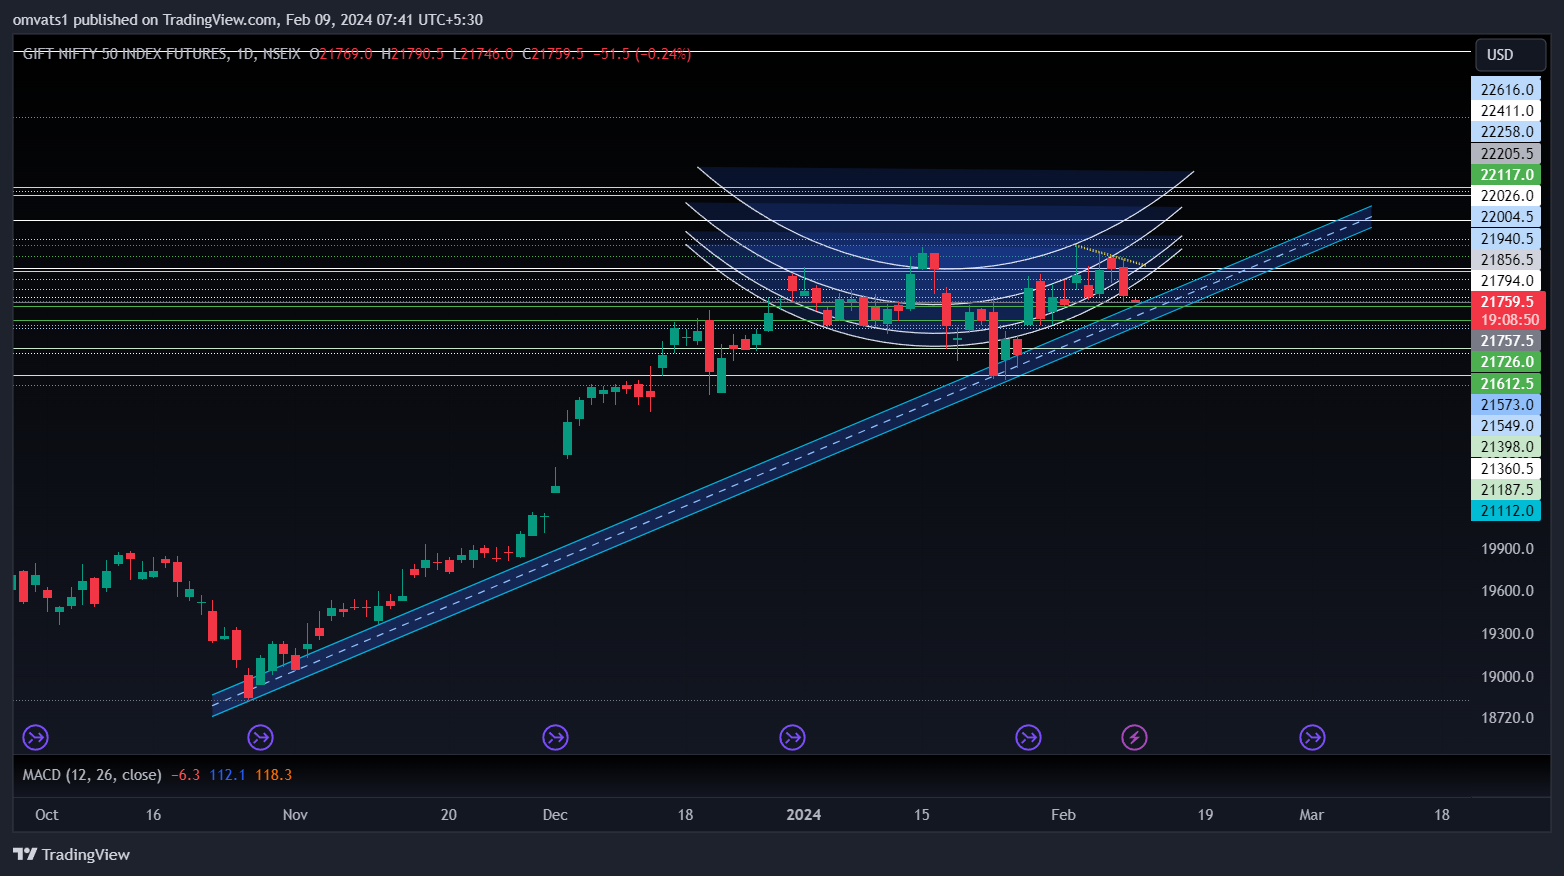Viewport: 1564px width, 876px height.
Task: Click the 22616.0 price label
Action: [x=1506, y=90]
